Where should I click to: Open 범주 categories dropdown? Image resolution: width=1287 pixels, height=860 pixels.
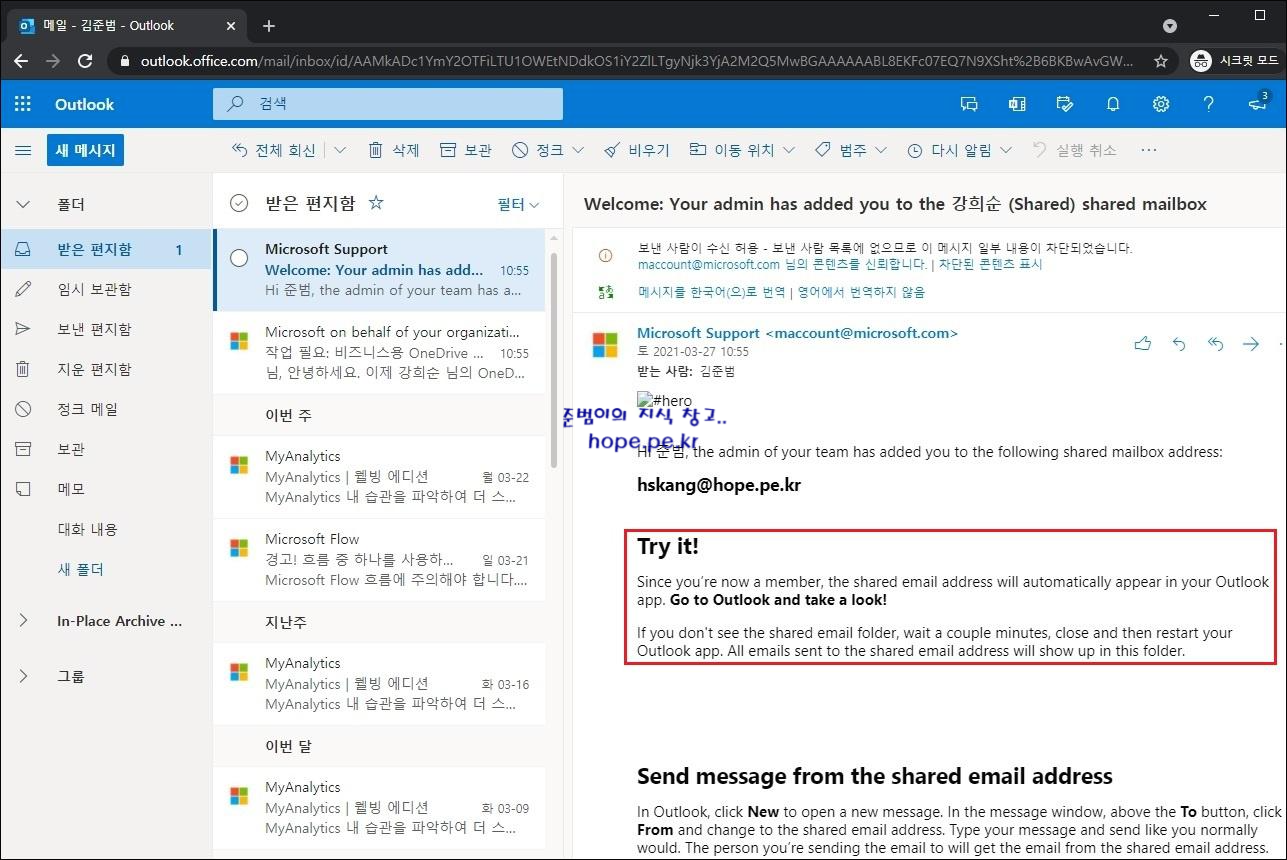881,150
